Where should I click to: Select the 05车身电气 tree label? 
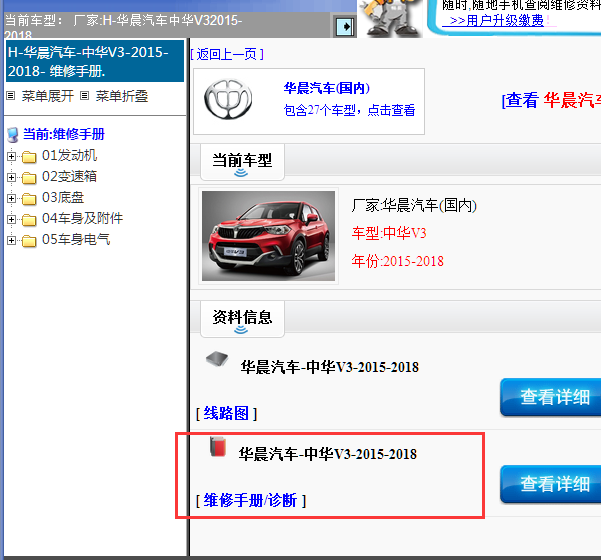(76, 240)
